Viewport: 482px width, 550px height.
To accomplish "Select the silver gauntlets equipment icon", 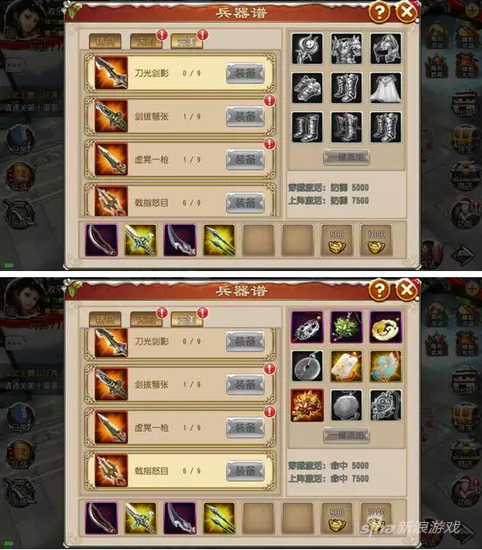I will click(x=307, y=88).
